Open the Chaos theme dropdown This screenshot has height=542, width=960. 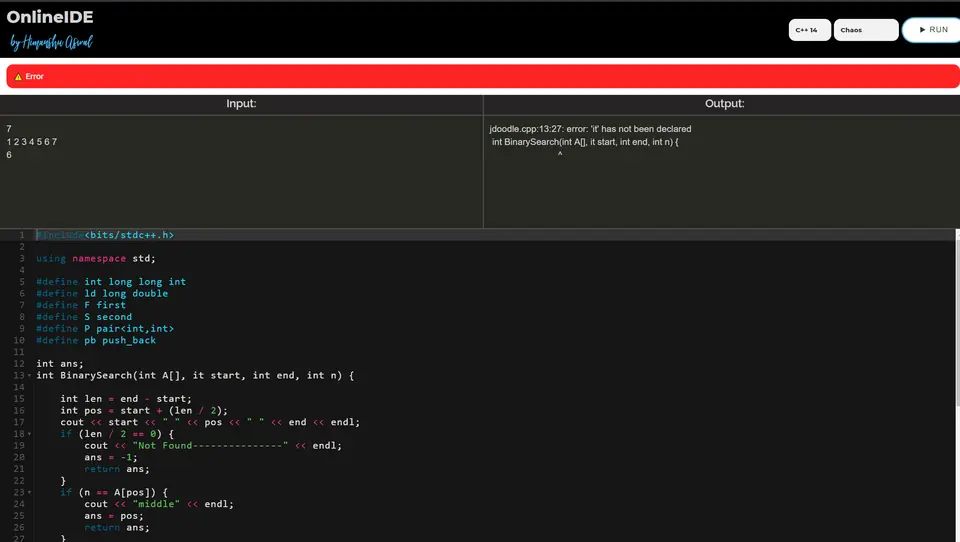coord(866,29)
